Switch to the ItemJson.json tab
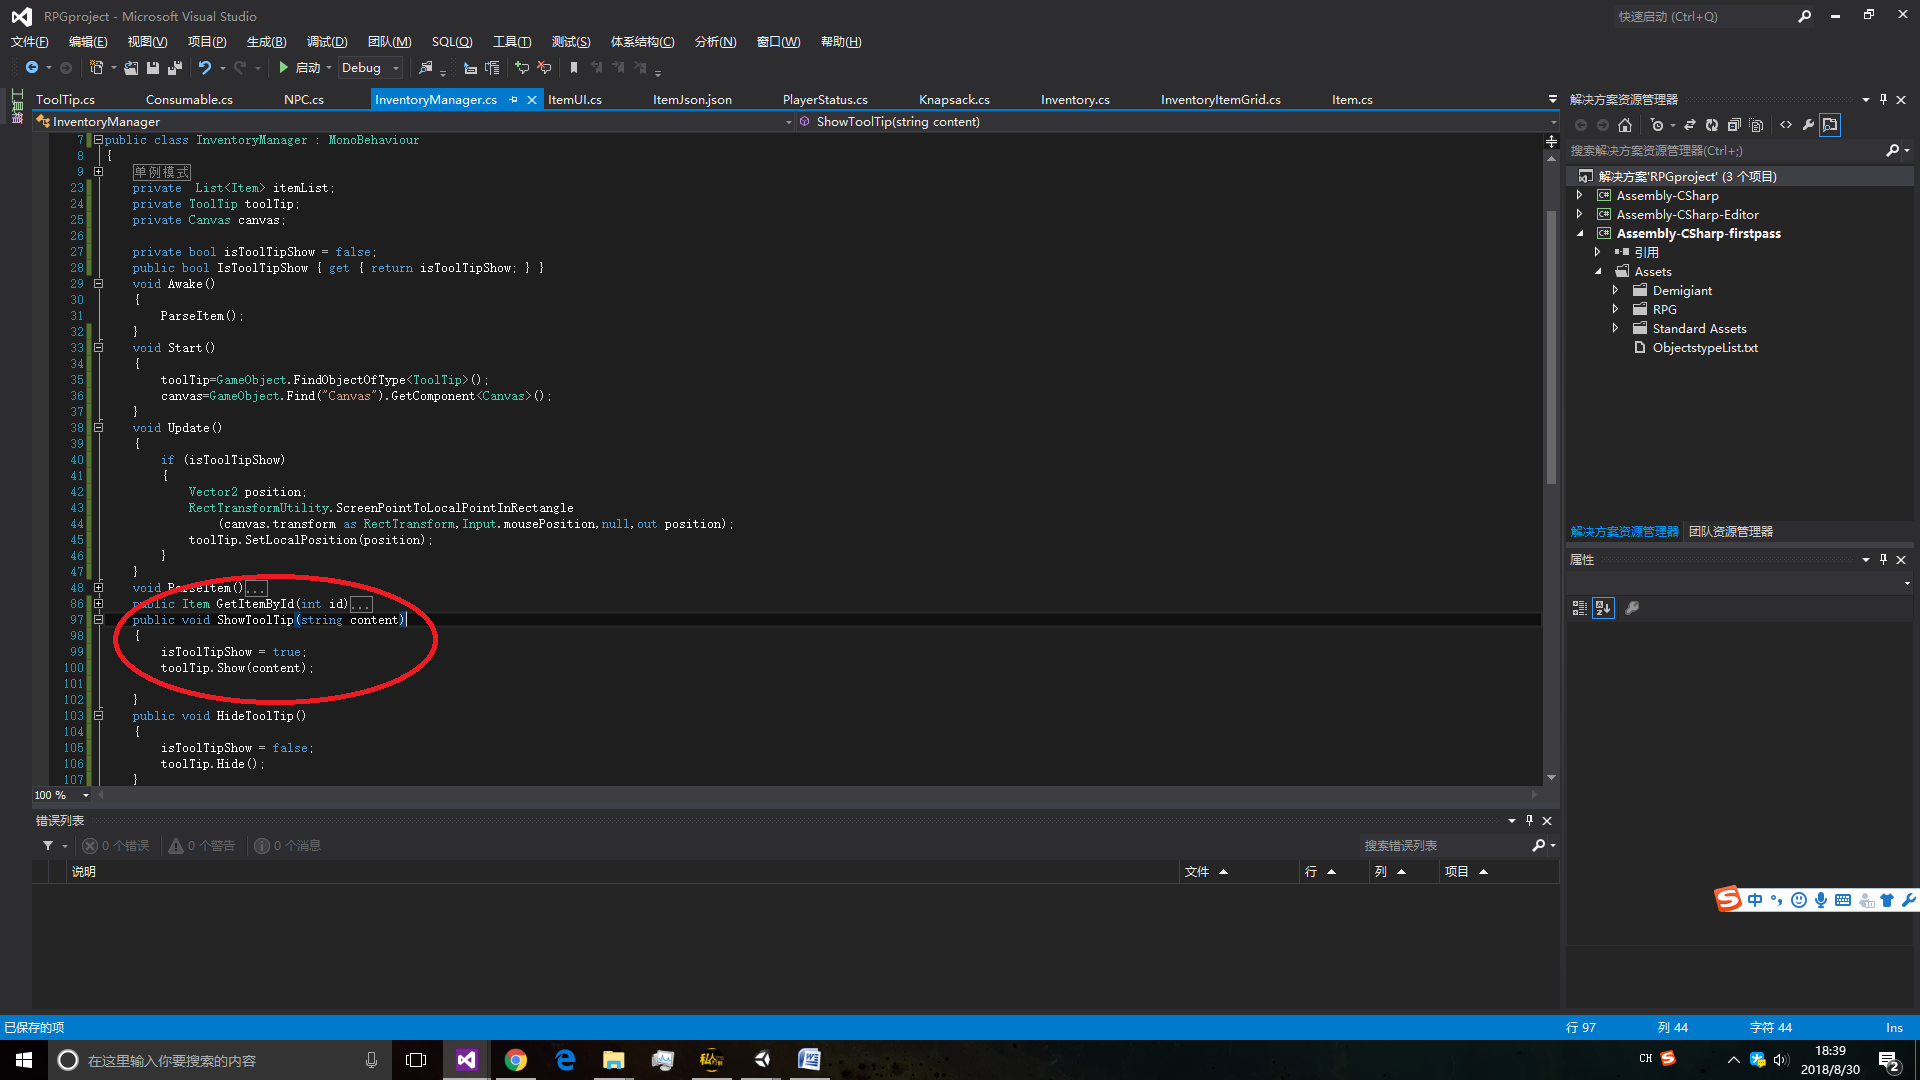The width and height of the screenshot is (1920, 1080). point(692,99)
